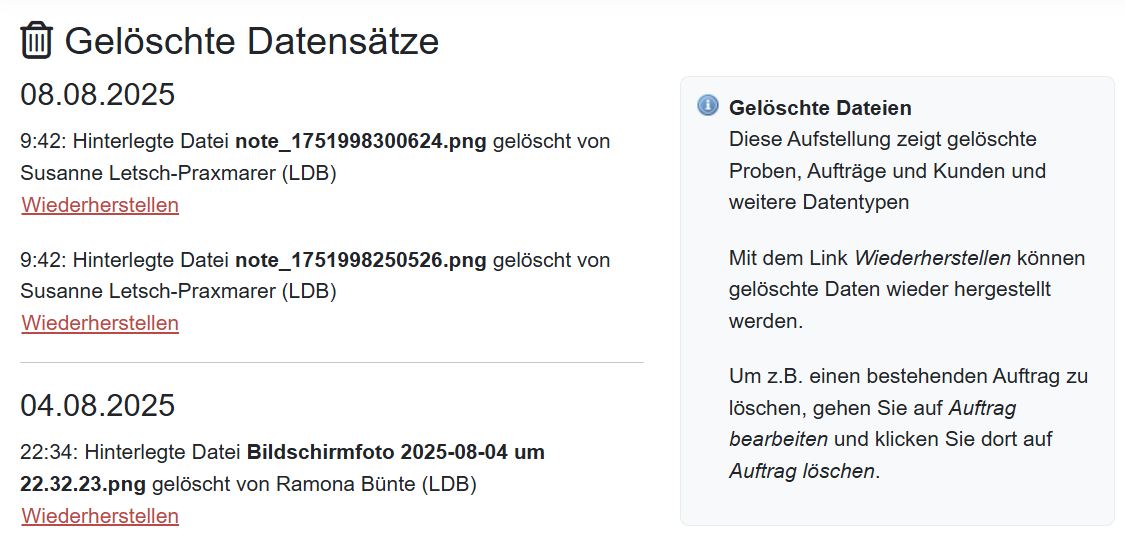1125x549 pixels.
Task: Select the 04.08.2025 date heading
Action: [x=98, y=405]
